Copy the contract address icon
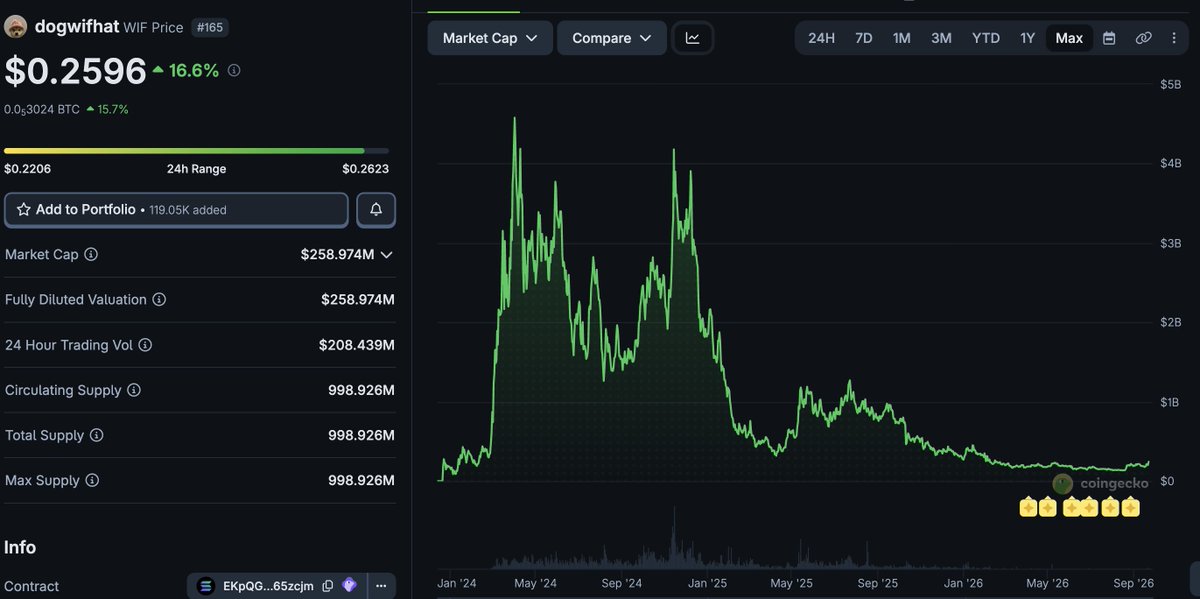1200x599 pixels. tap(327, 586)
